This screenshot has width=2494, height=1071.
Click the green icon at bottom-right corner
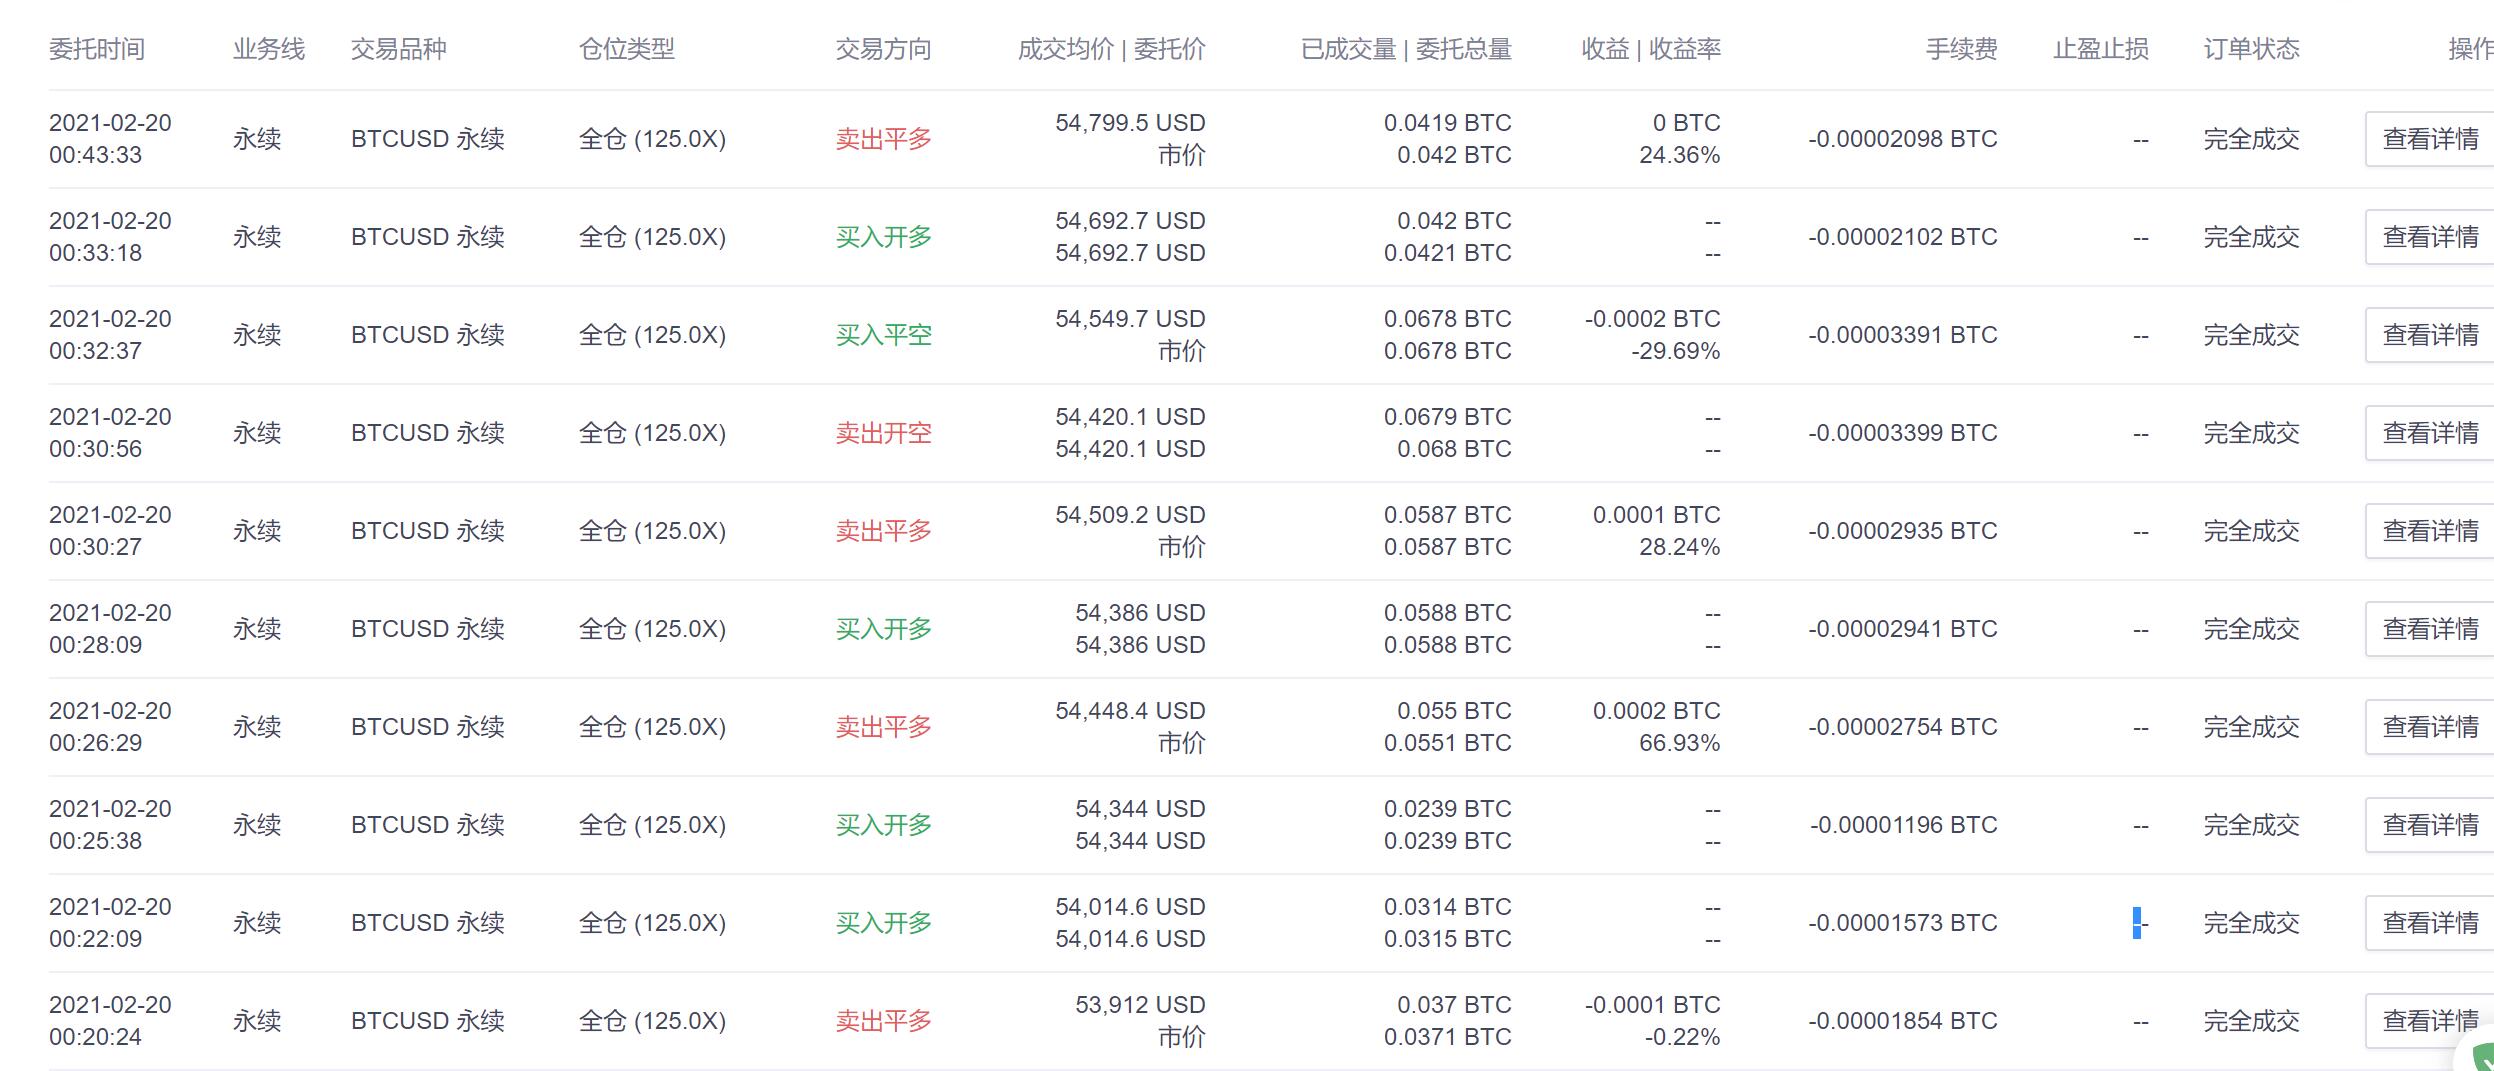[x=2480, y=1058]
